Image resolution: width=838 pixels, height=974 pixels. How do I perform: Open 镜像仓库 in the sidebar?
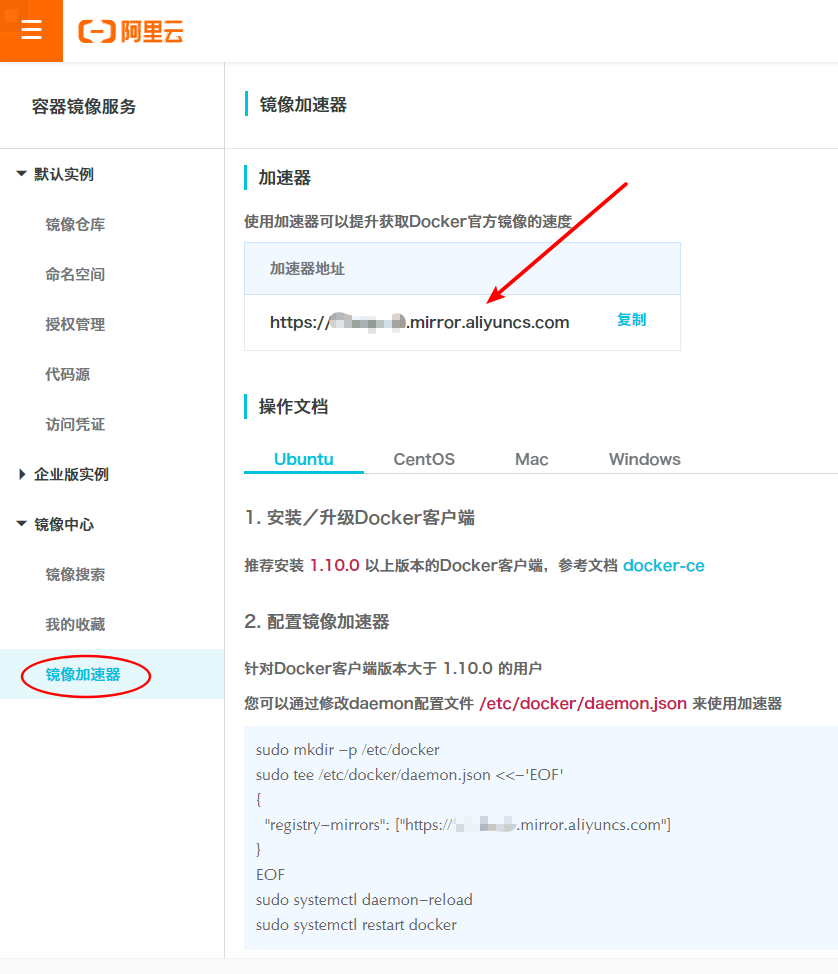click(x=75, y=224)
